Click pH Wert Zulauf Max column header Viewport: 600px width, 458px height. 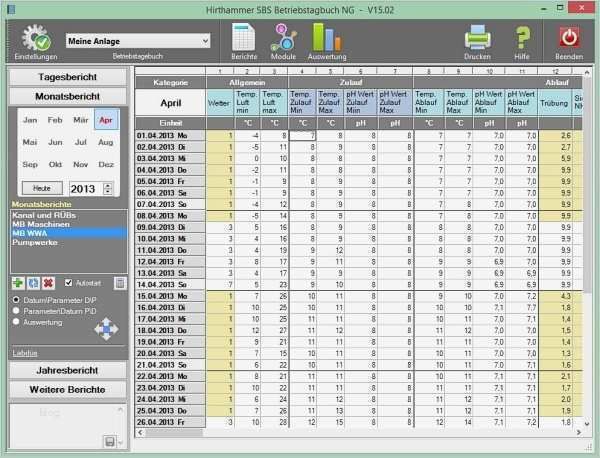395,103
